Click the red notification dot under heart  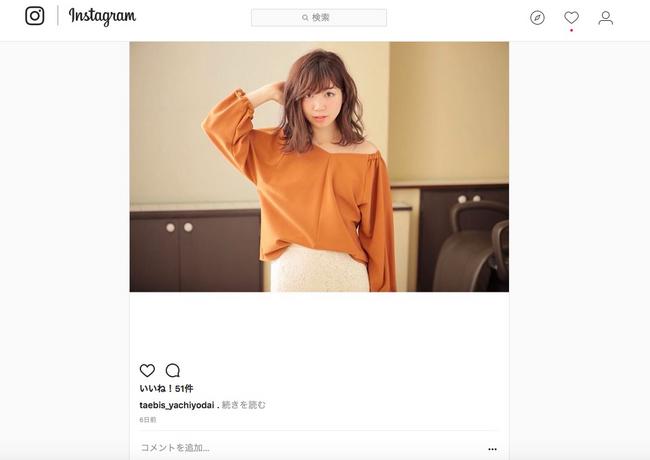(x=571, y=30)
